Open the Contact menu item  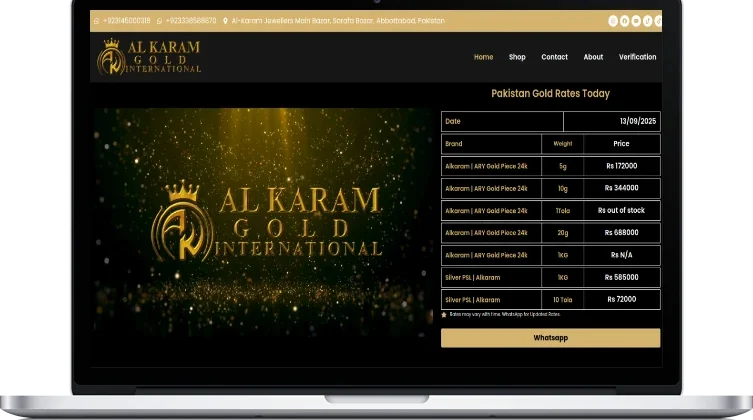point(555,57)
